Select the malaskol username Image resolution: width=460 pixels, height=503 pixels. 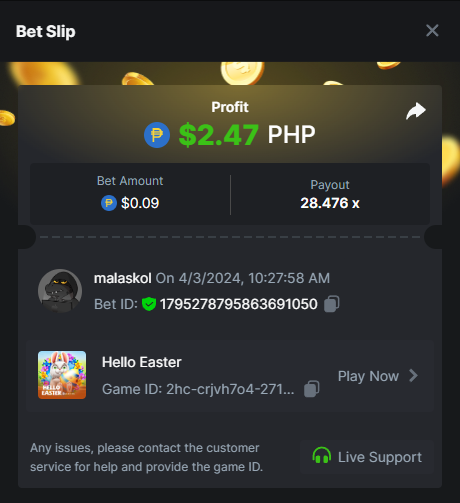tap(123, 278)
